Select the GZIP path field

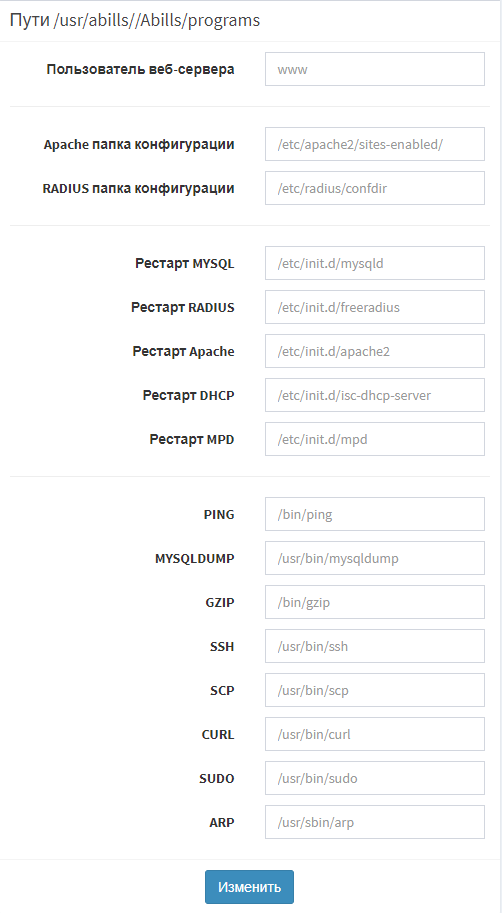[374, 602]
